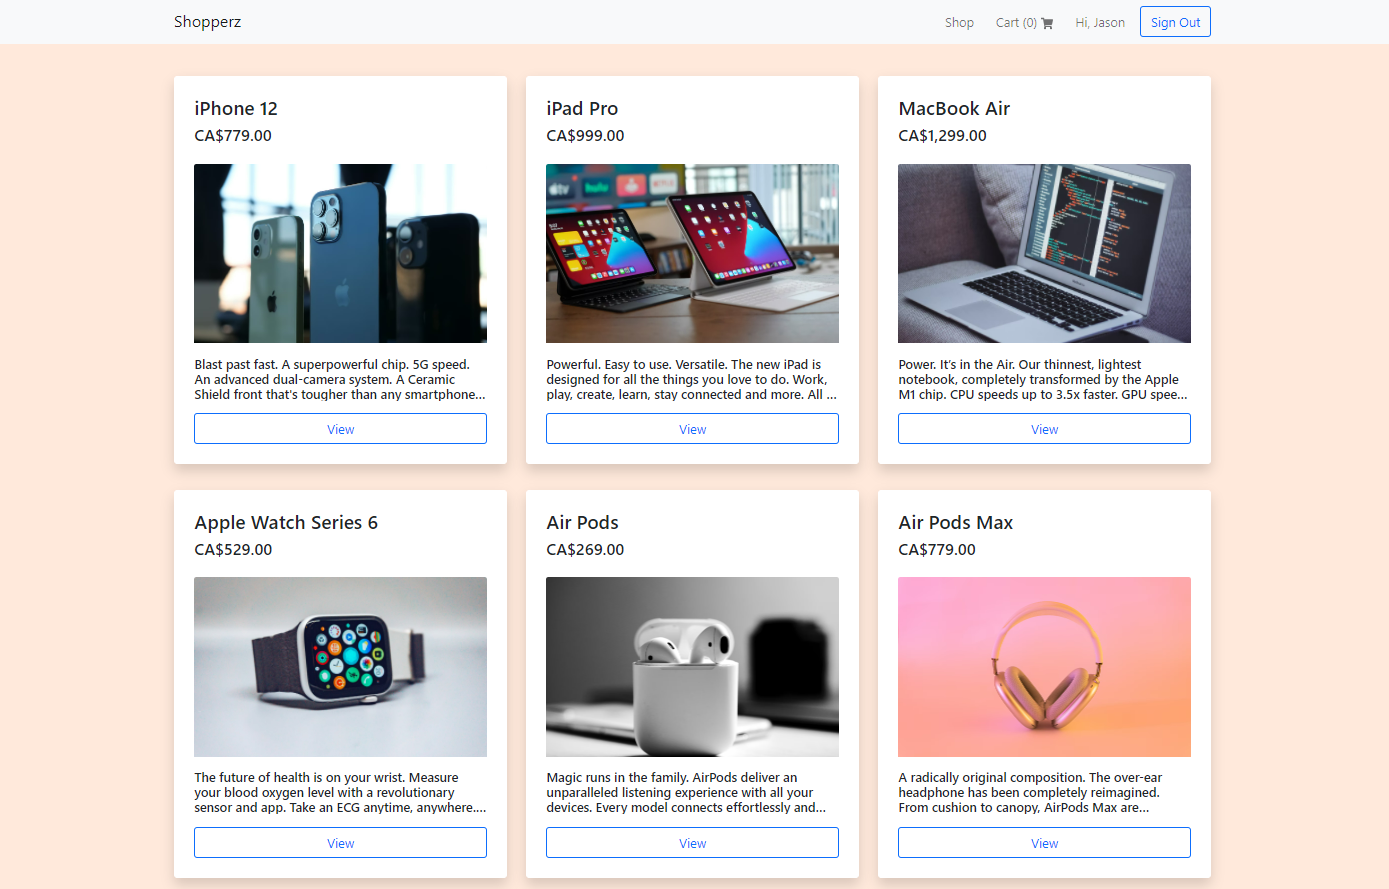Click the Cart (0) text in navbar
Image resolution: width=1389 pixels, height=889 pixels.
1016,22
